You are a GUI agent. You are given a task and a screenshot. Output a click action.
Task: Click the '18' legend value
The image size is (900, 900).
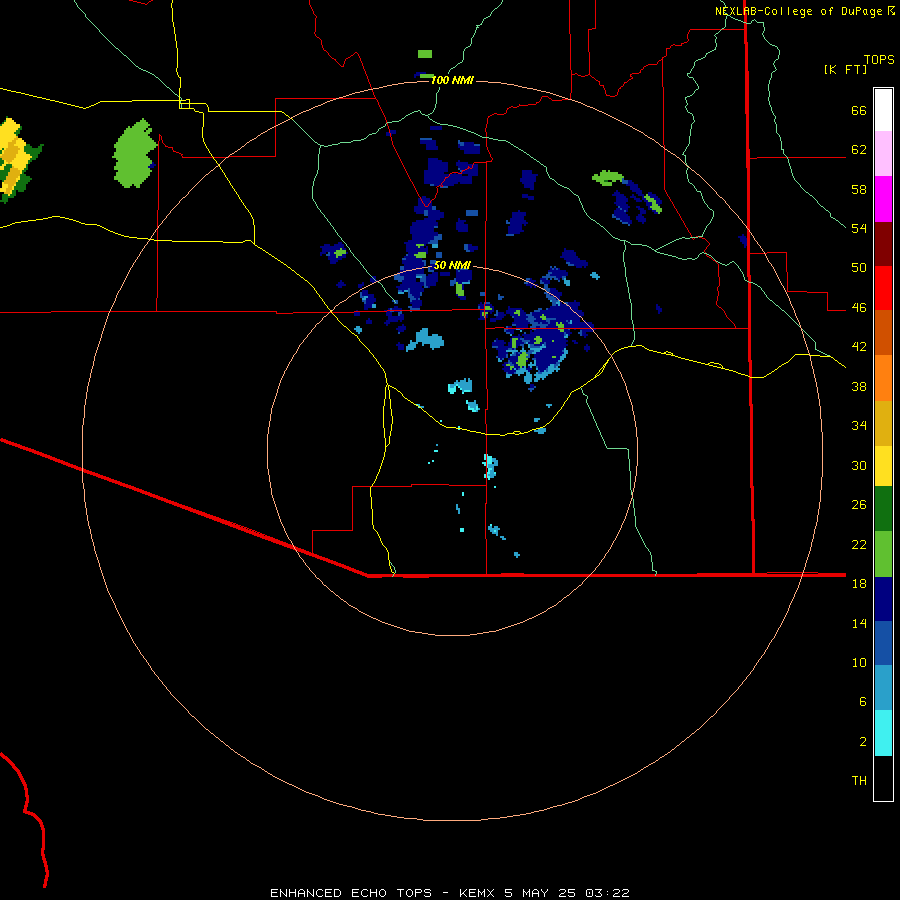point(859,584)
